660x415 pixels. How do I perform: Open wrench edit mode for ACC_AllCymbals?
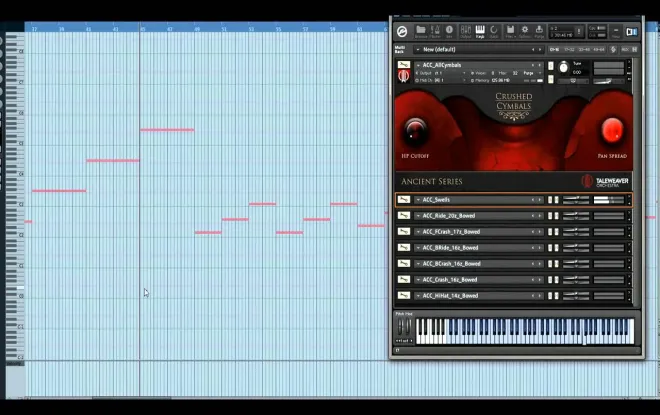pyautogui.click(x=404, y=65)
